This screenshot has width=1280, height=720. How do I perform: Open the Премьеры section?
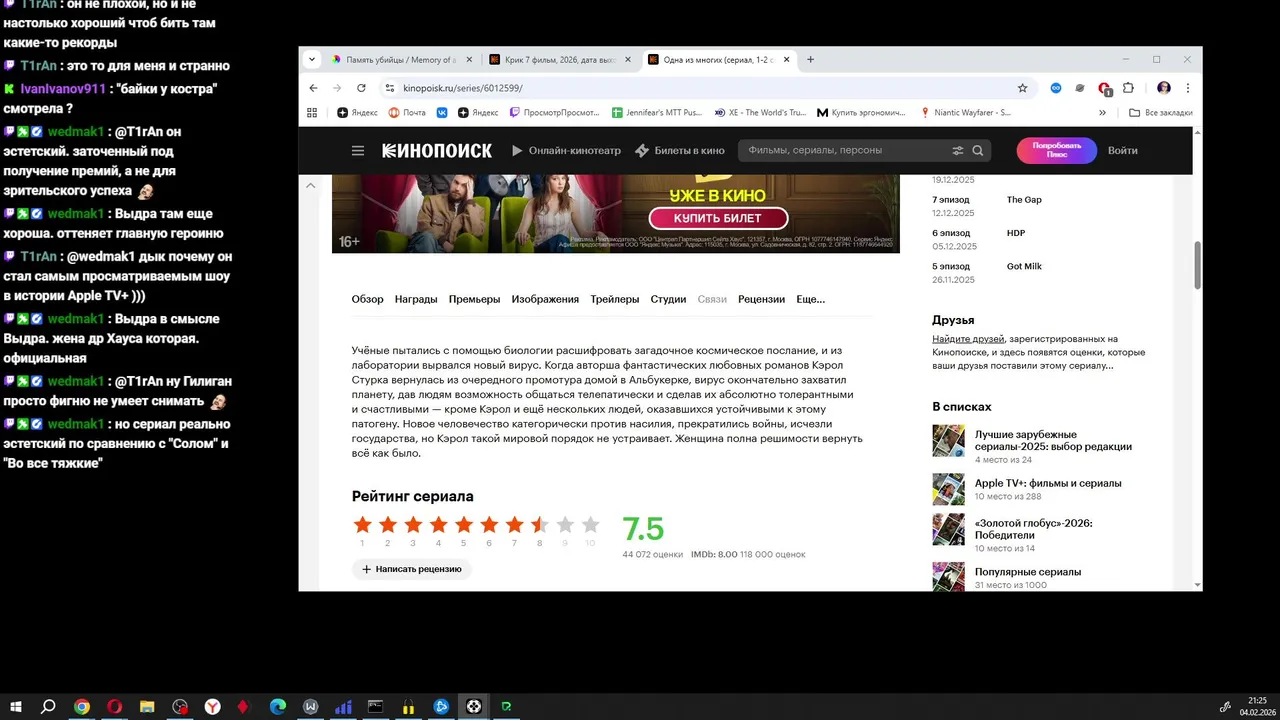[x=474, y=299]
